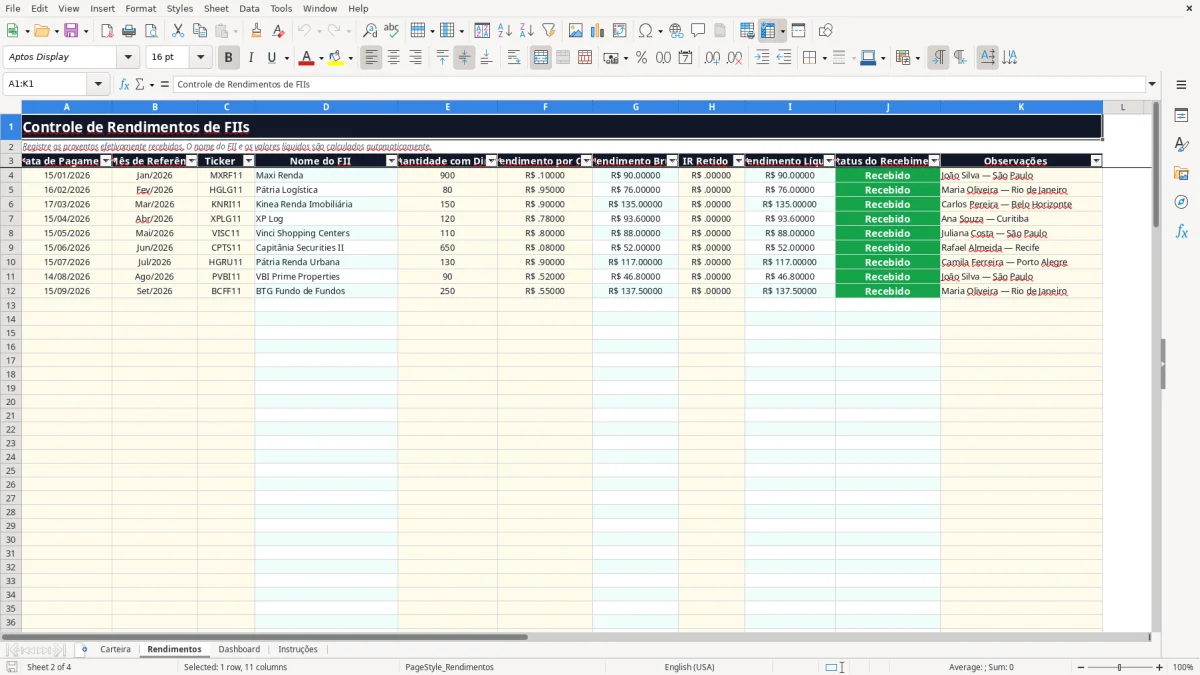1200x675 pixels.
Task: Toggle Wrap Text for cells
Action: coord(514,58)
